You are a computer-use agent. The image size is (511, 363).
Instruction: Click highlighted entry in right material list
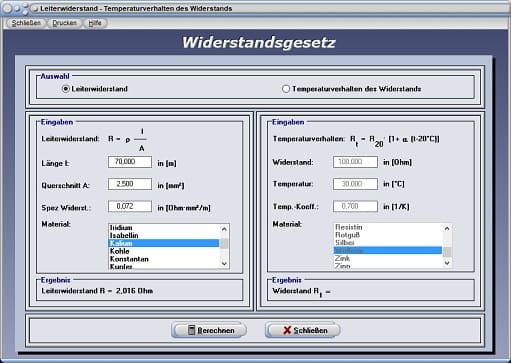pos(388,250)
